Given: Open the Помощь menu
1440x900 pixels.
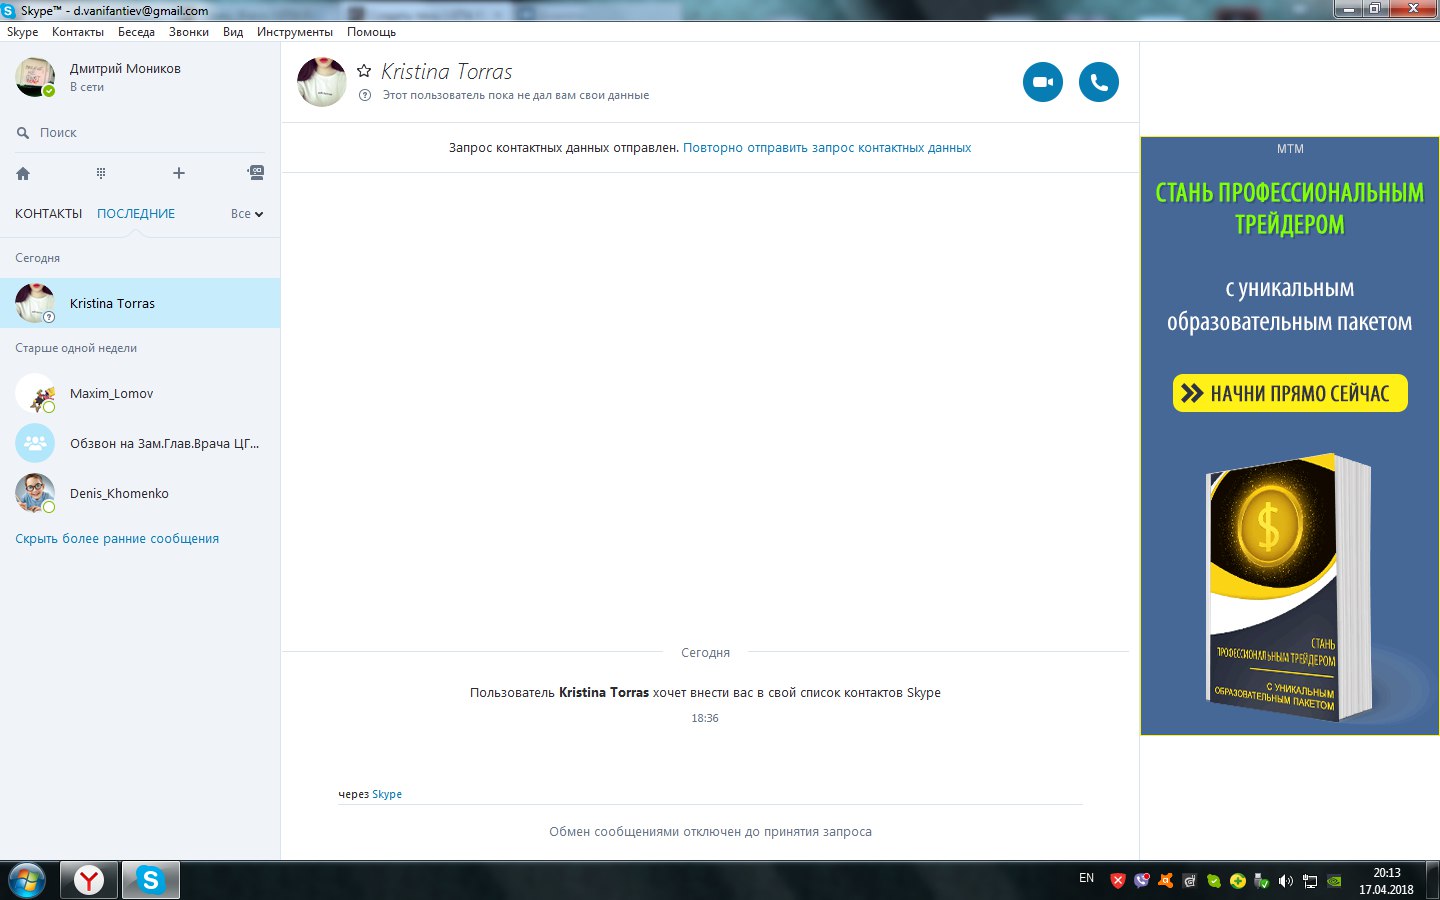Looking at the screenshot, I should point(371,32).
